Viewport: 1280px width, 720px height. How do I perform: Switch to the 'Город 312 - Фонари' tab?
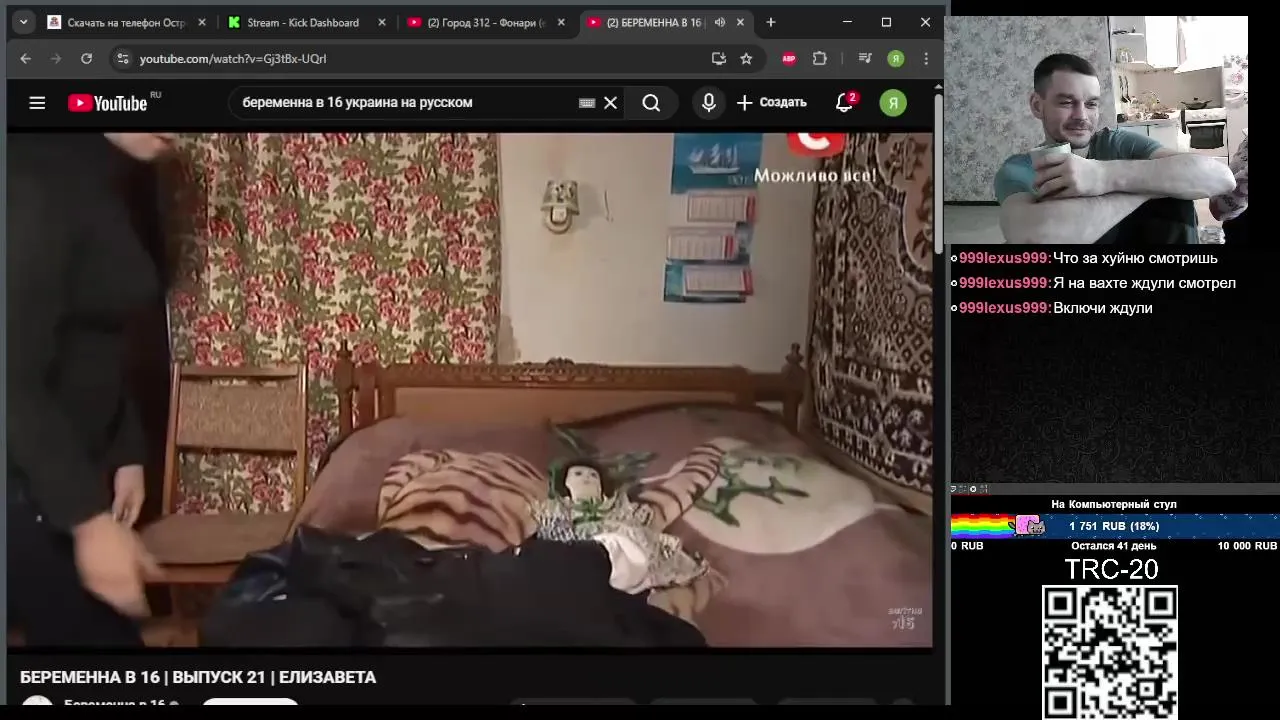point(486,22)
